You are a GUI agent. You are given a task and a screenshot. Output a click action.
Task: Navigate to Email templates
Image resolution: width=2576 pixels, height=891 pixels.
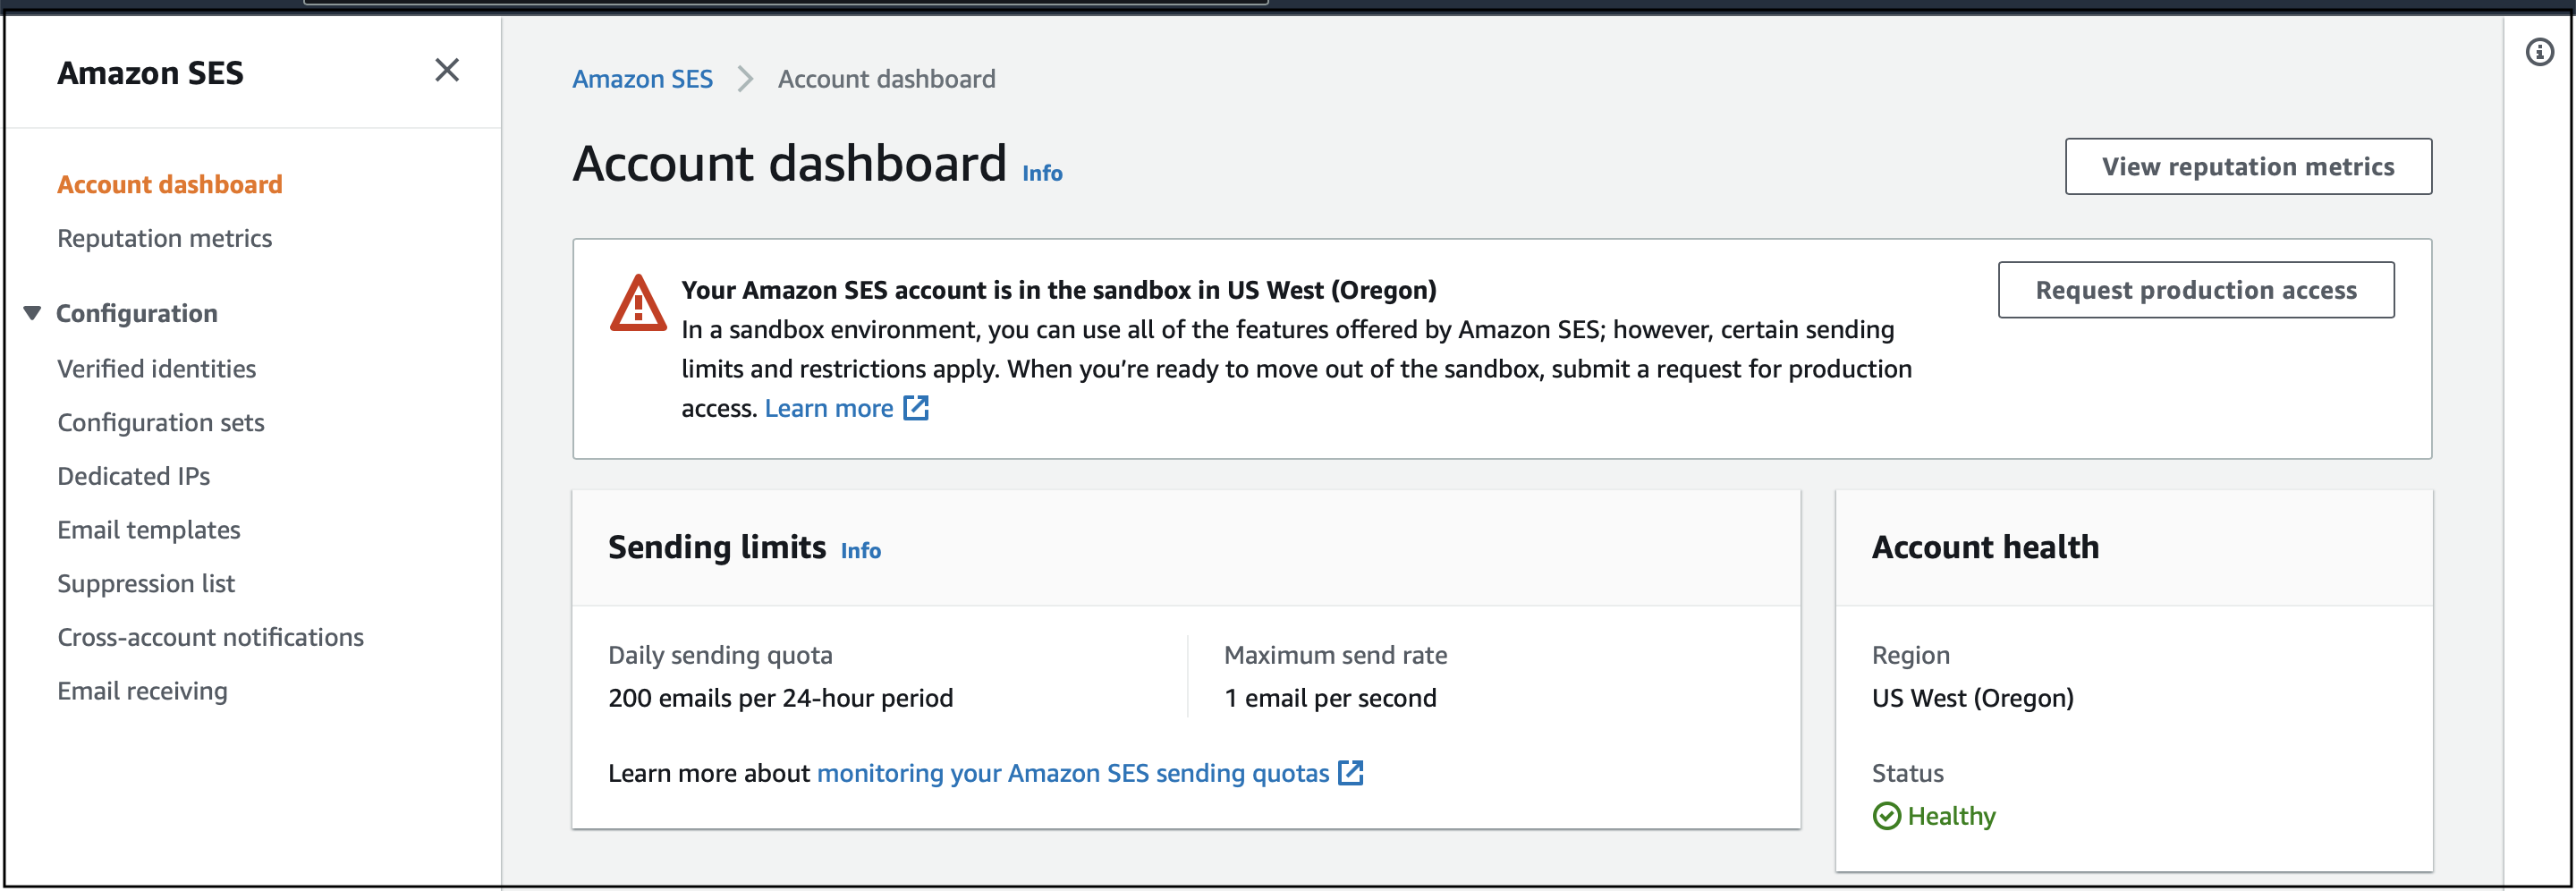(x=149, y=530)
